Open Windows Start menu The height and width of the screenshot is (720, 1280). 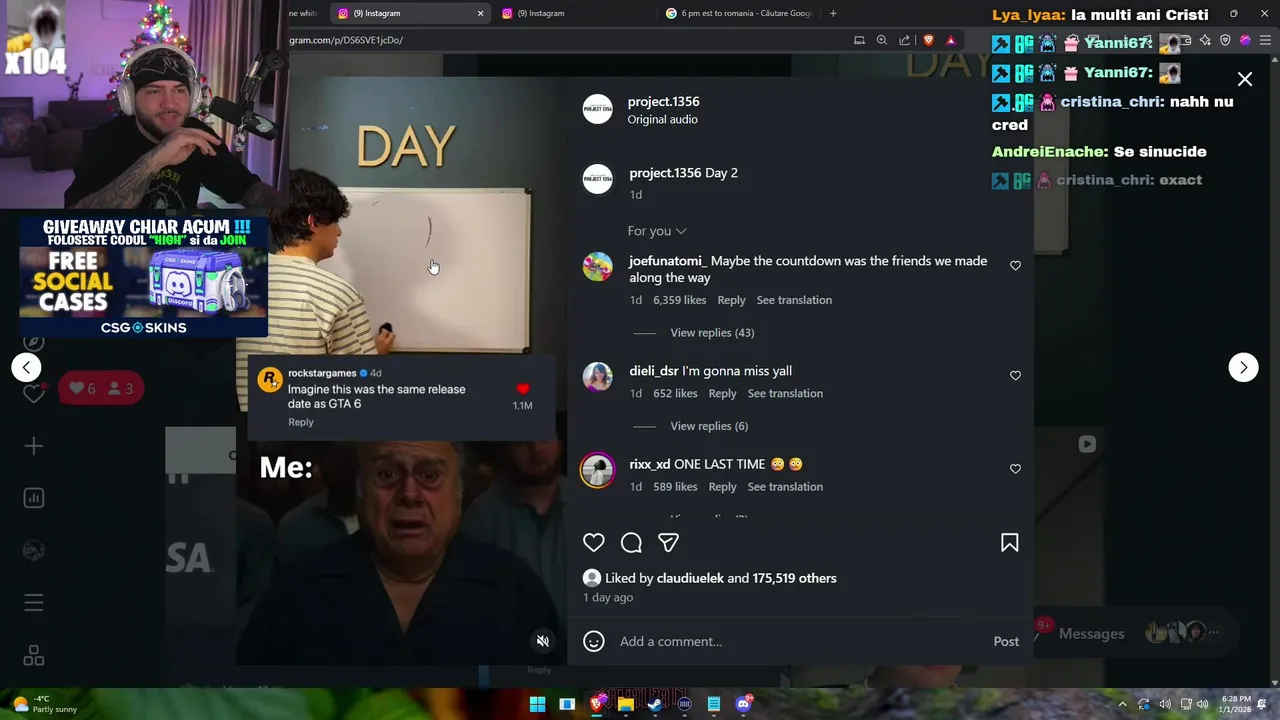pos(537,704)
